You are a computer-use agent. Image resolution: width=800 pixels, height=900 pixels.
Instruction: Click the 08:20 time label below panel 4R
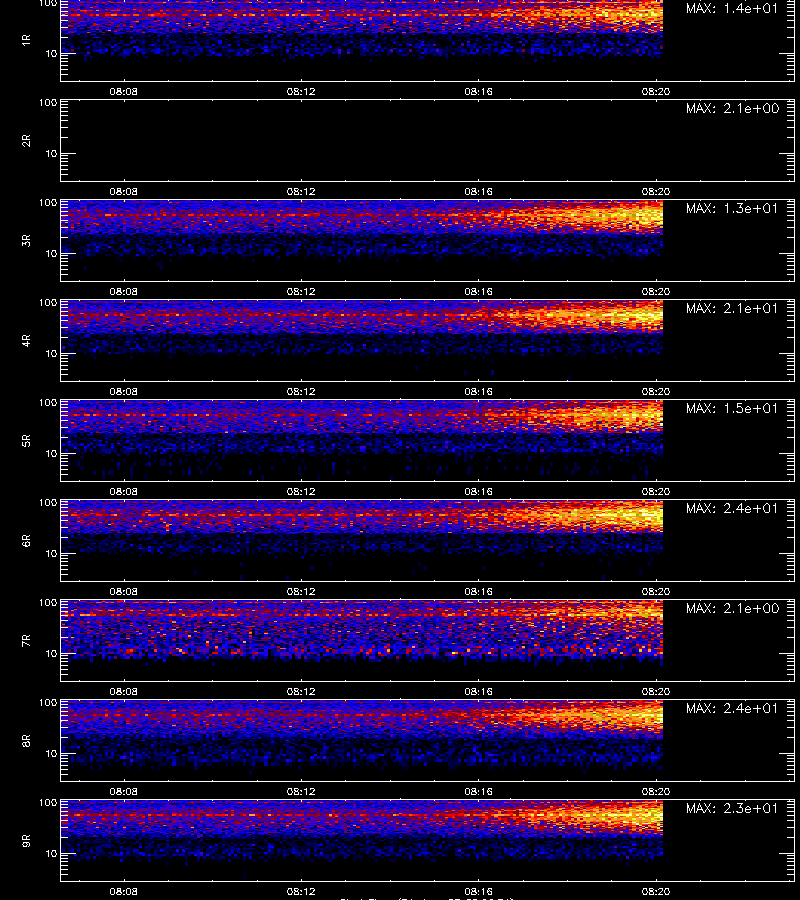(656, 391)
